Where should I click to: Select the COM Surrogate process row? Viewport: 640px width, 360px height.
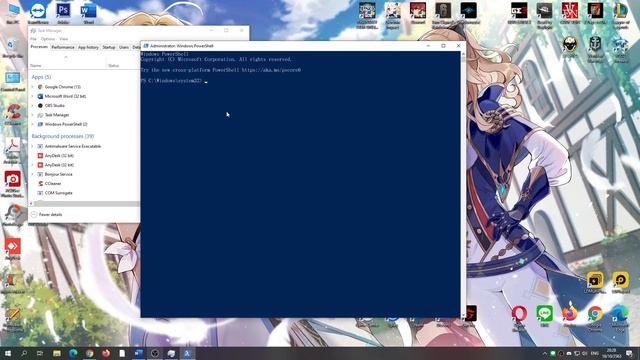(84, 193)
